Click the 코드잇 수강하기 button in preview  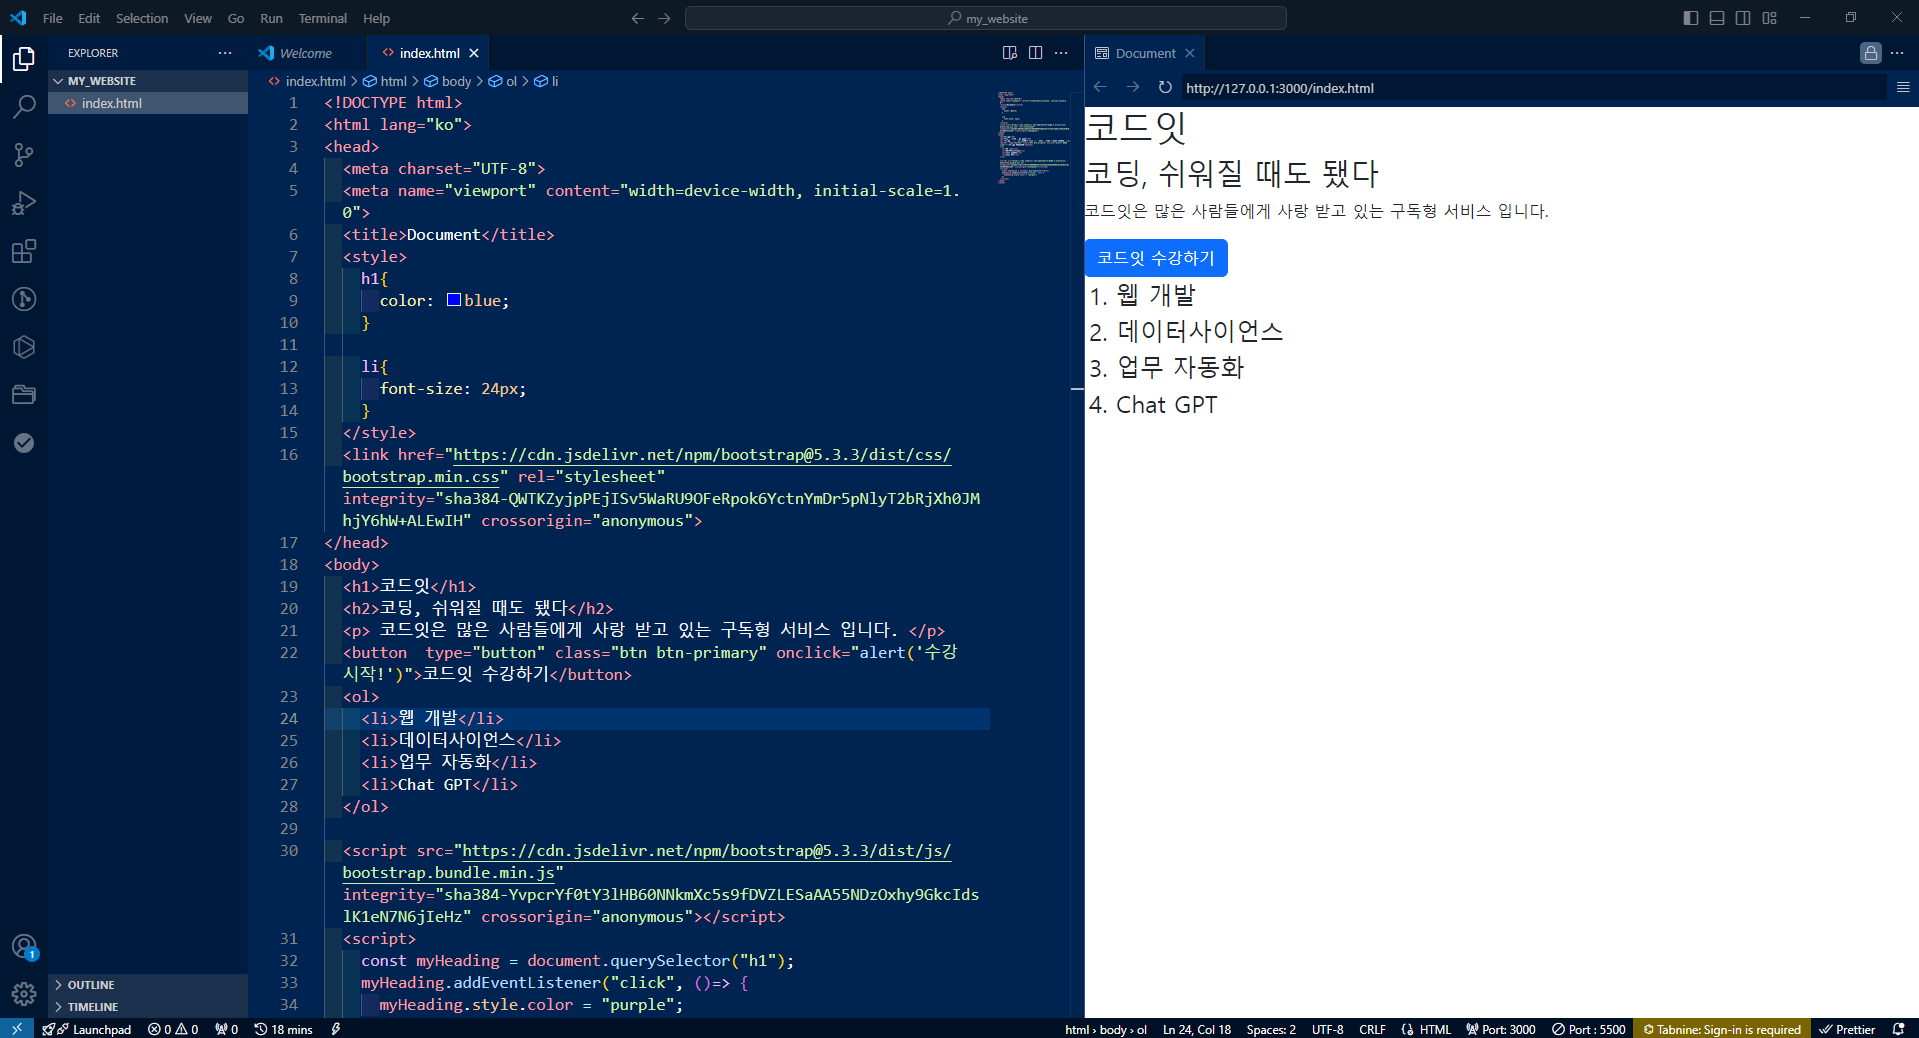1156,258
